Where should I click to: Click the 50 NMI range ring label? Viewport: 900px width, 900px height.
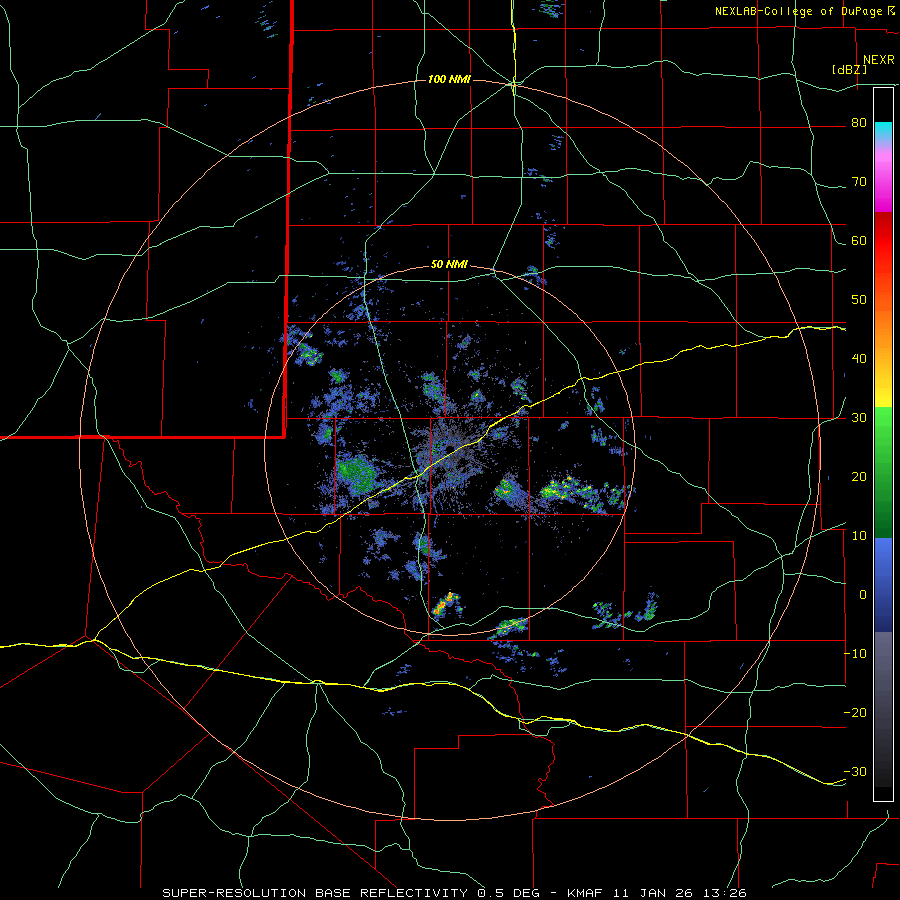click(x=449, y=264)
